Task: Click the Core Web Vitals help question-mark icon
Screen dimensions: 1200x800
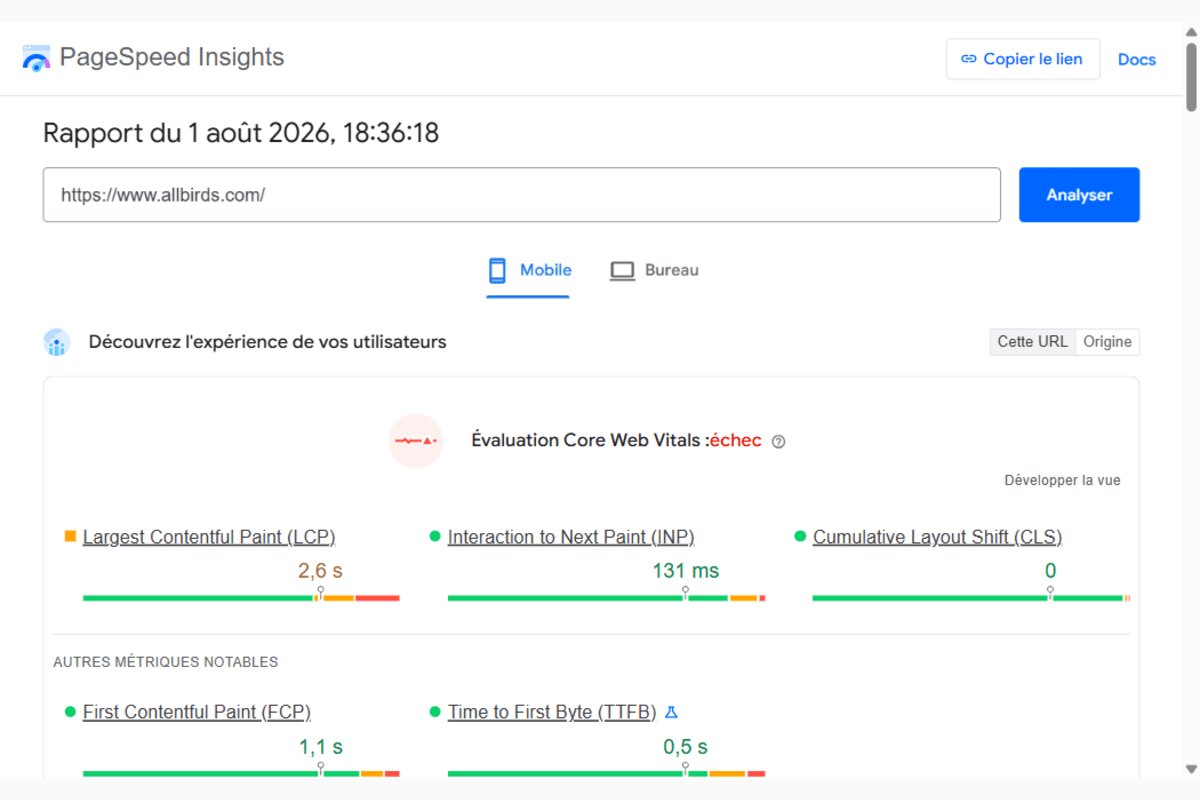Action: tap(779, 442)
